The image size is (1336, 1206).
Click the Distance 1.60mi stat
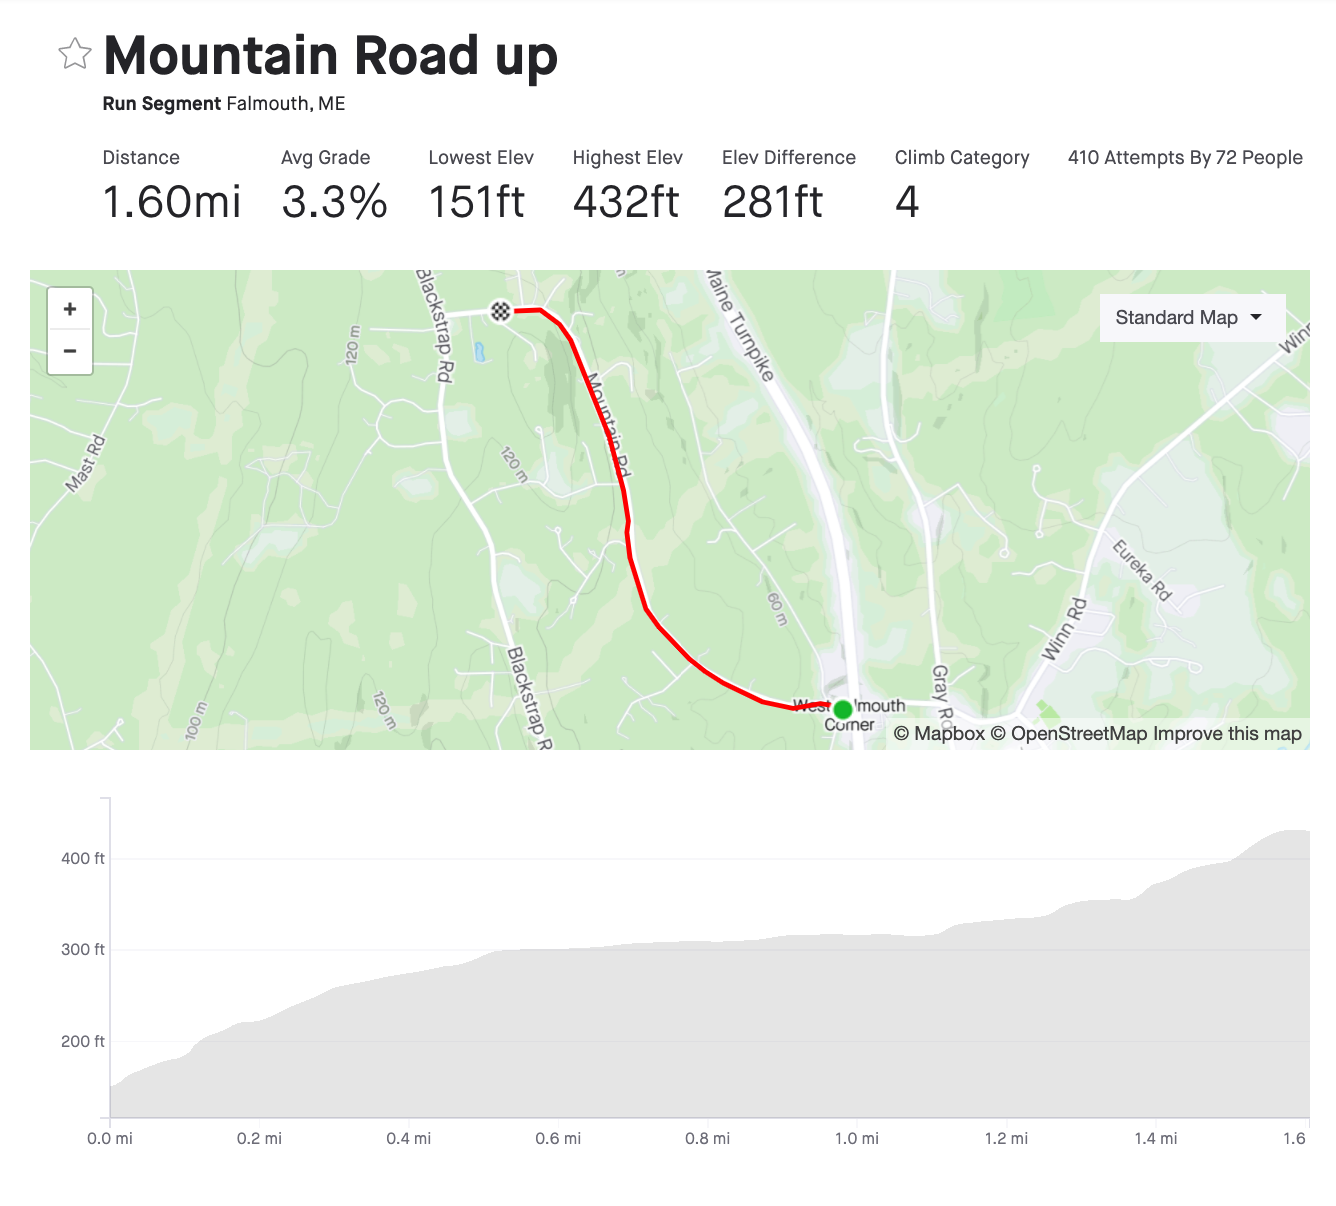point(172,202)
